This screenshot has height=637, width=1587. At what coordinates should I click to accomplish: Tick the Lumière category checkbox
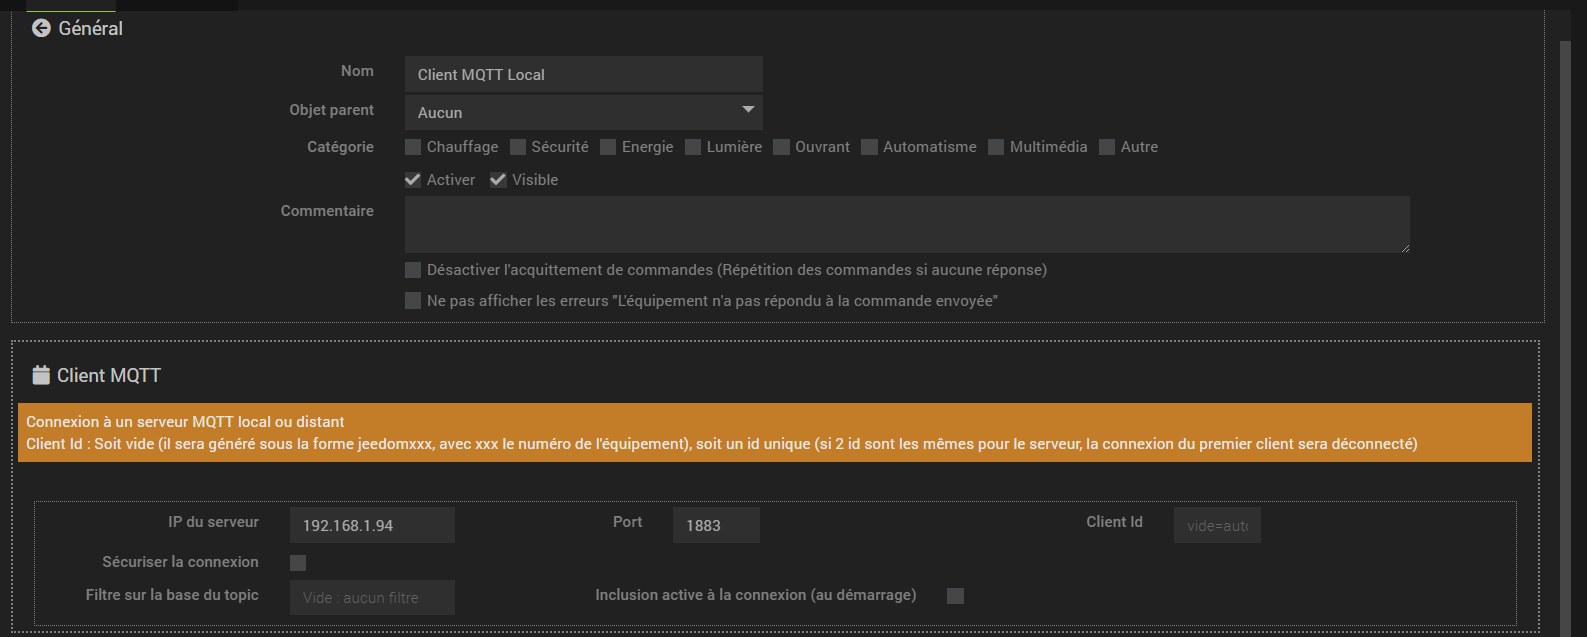pyautogui.click(x=693, y=147)
